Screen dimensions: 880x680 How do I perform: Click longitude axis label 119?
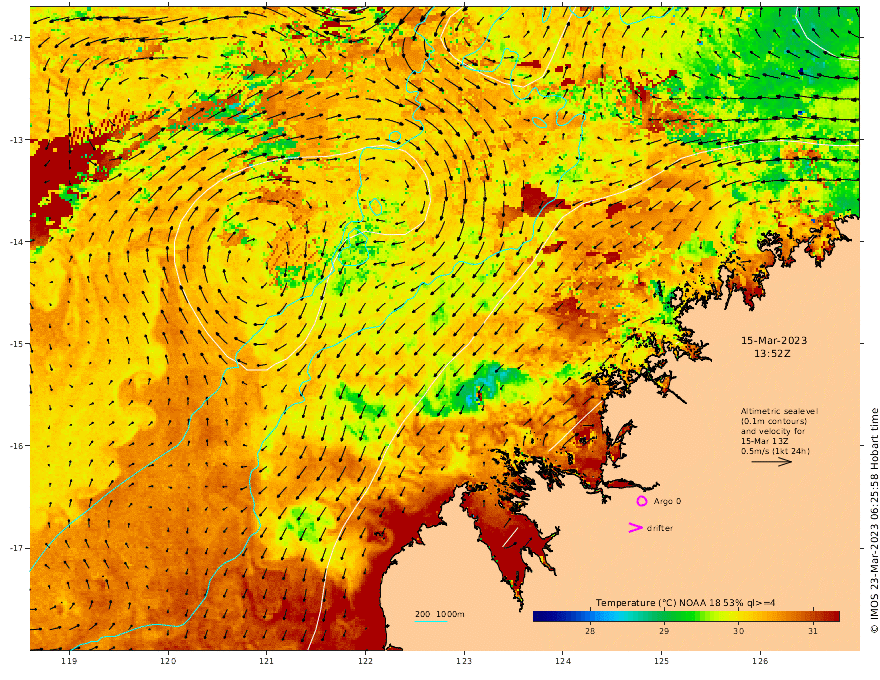[x=69, y=661]
